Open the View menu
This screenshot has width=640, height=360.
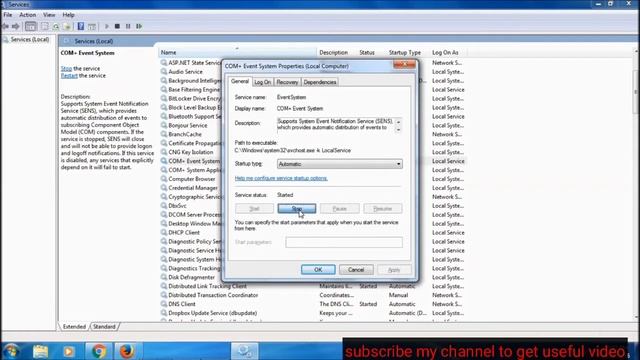(x=49, y=15)
